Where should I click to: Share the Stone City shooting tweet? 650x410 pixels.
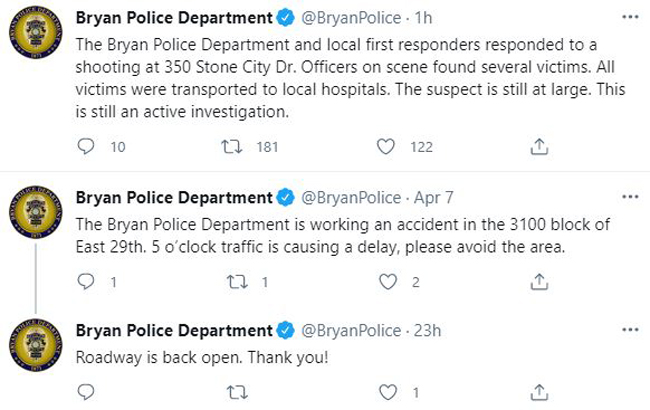coord(539,147)
